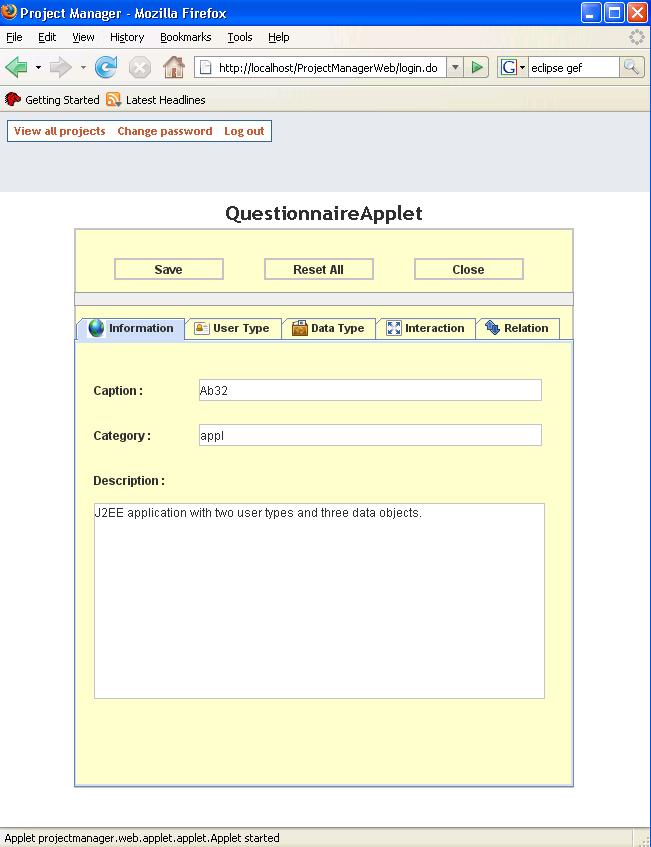Click the Google search engine icon

point(508,68)
